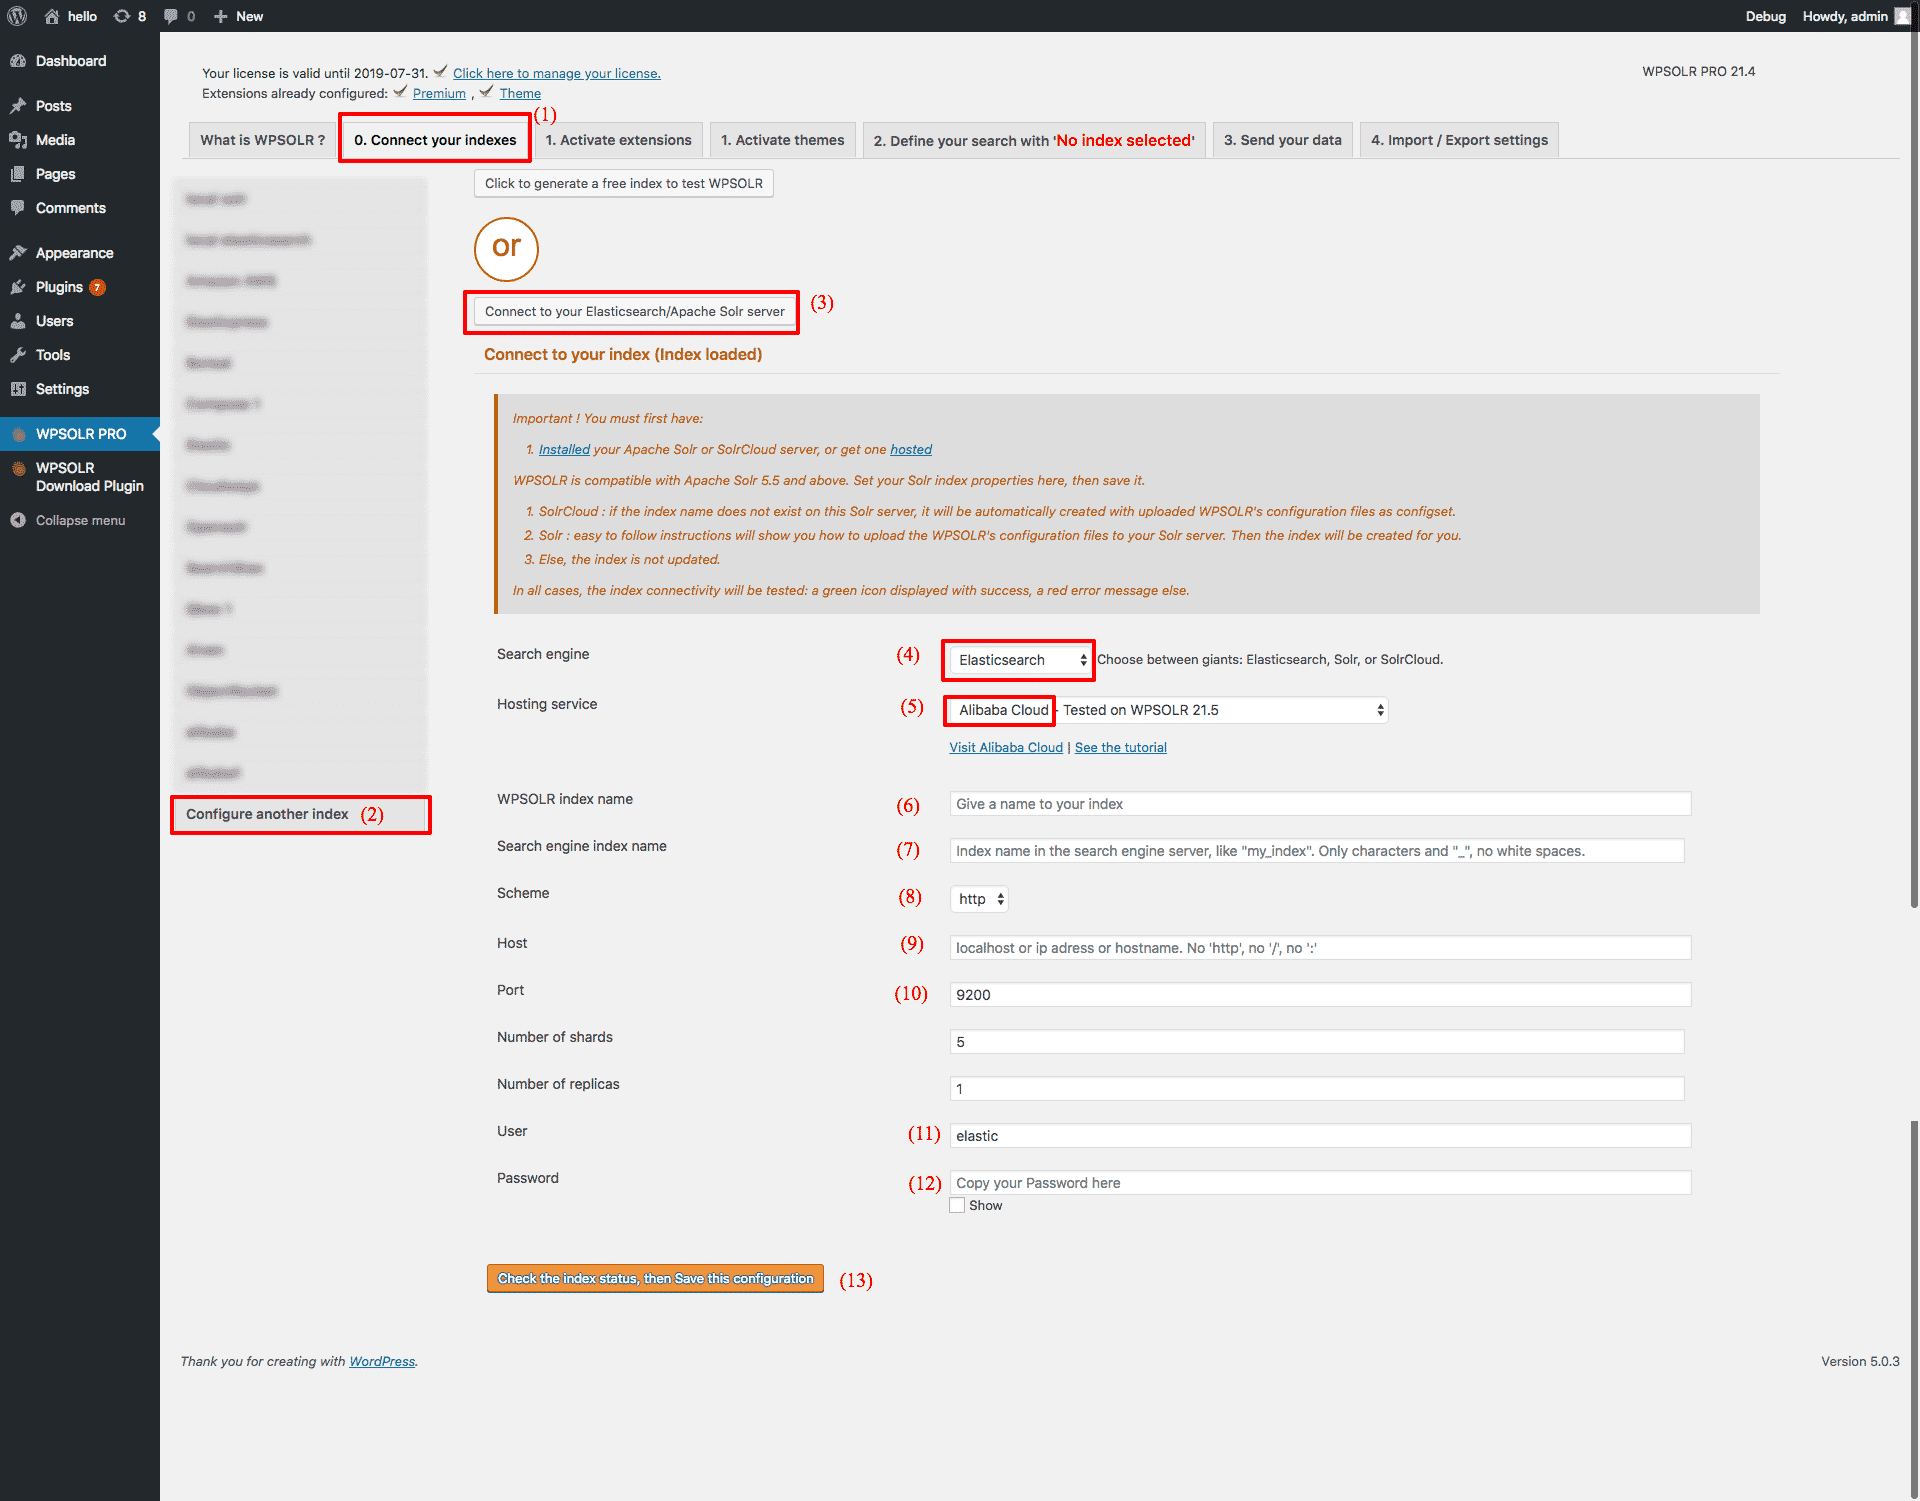Click the WPSOLR Download Plugin icon
Viewport: 1920px width, 1501px height.
(18, 468)
